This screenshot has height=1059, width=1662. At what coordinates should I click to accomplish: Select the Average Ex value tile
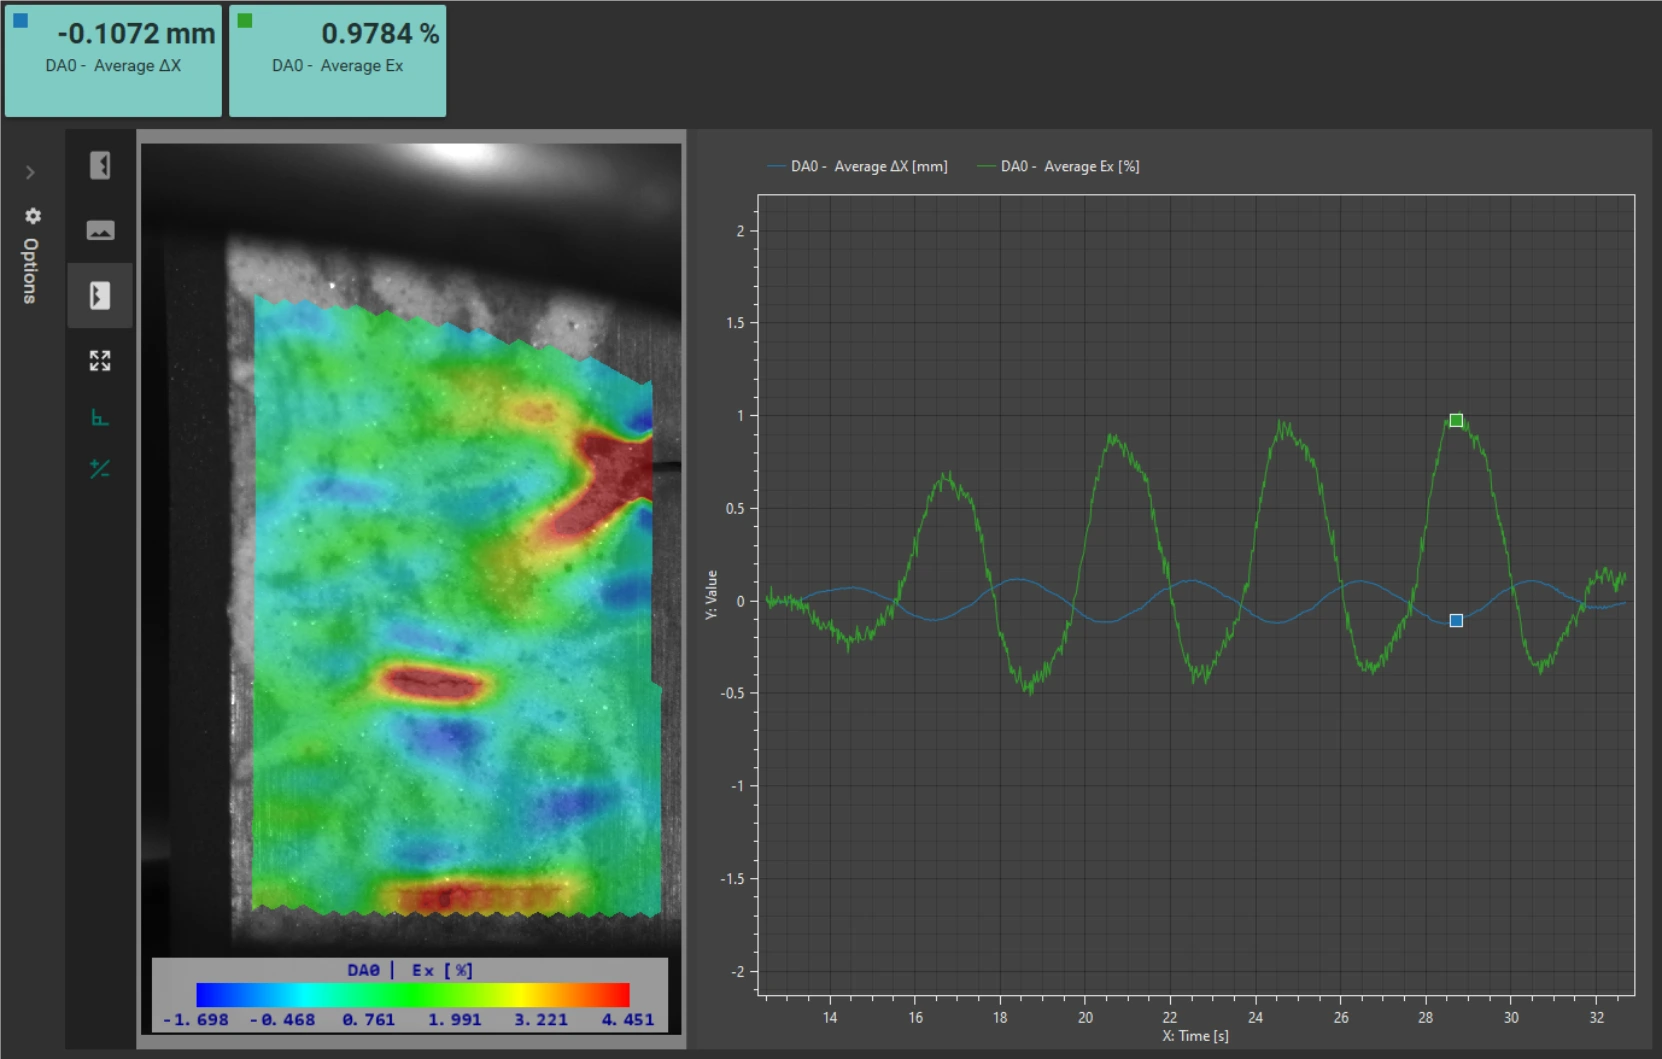coord(338,61)
